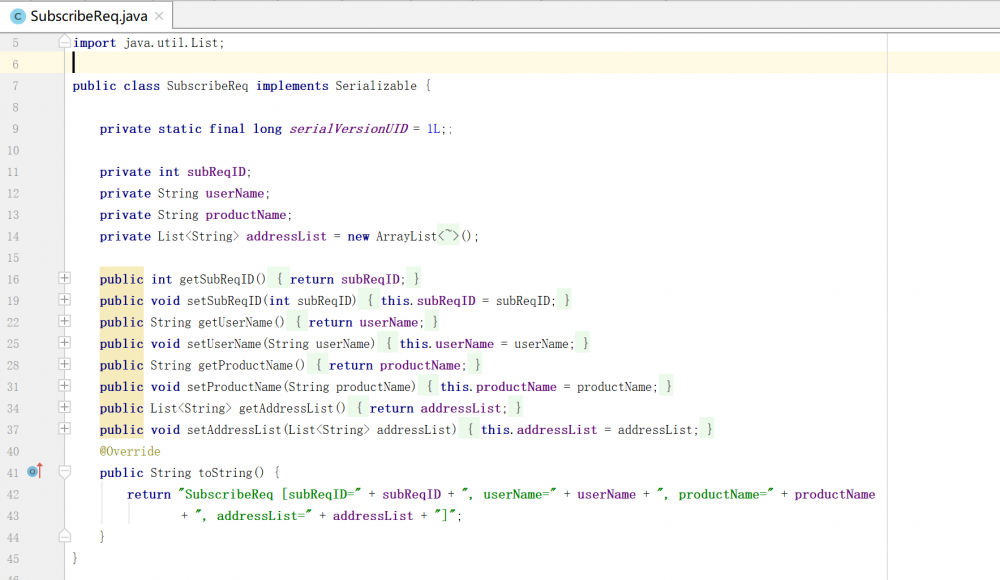Click line number 41 in the gutter

pyautogui.click(x=13, y=473)
